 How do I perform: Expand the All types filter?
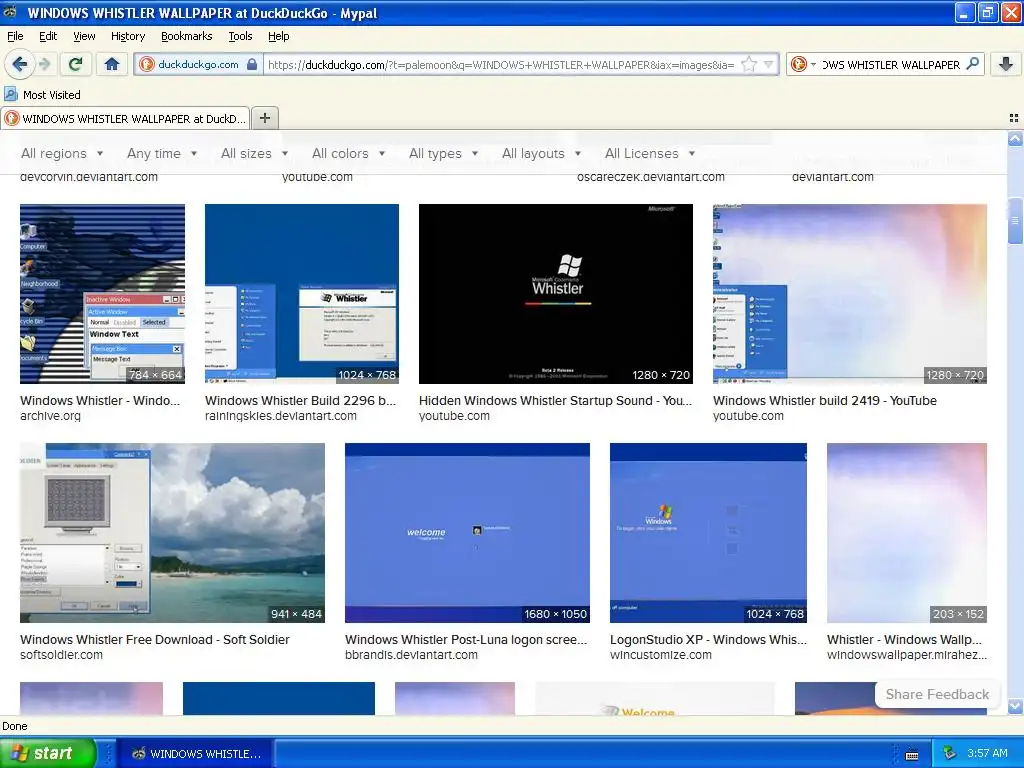(443, 153)
